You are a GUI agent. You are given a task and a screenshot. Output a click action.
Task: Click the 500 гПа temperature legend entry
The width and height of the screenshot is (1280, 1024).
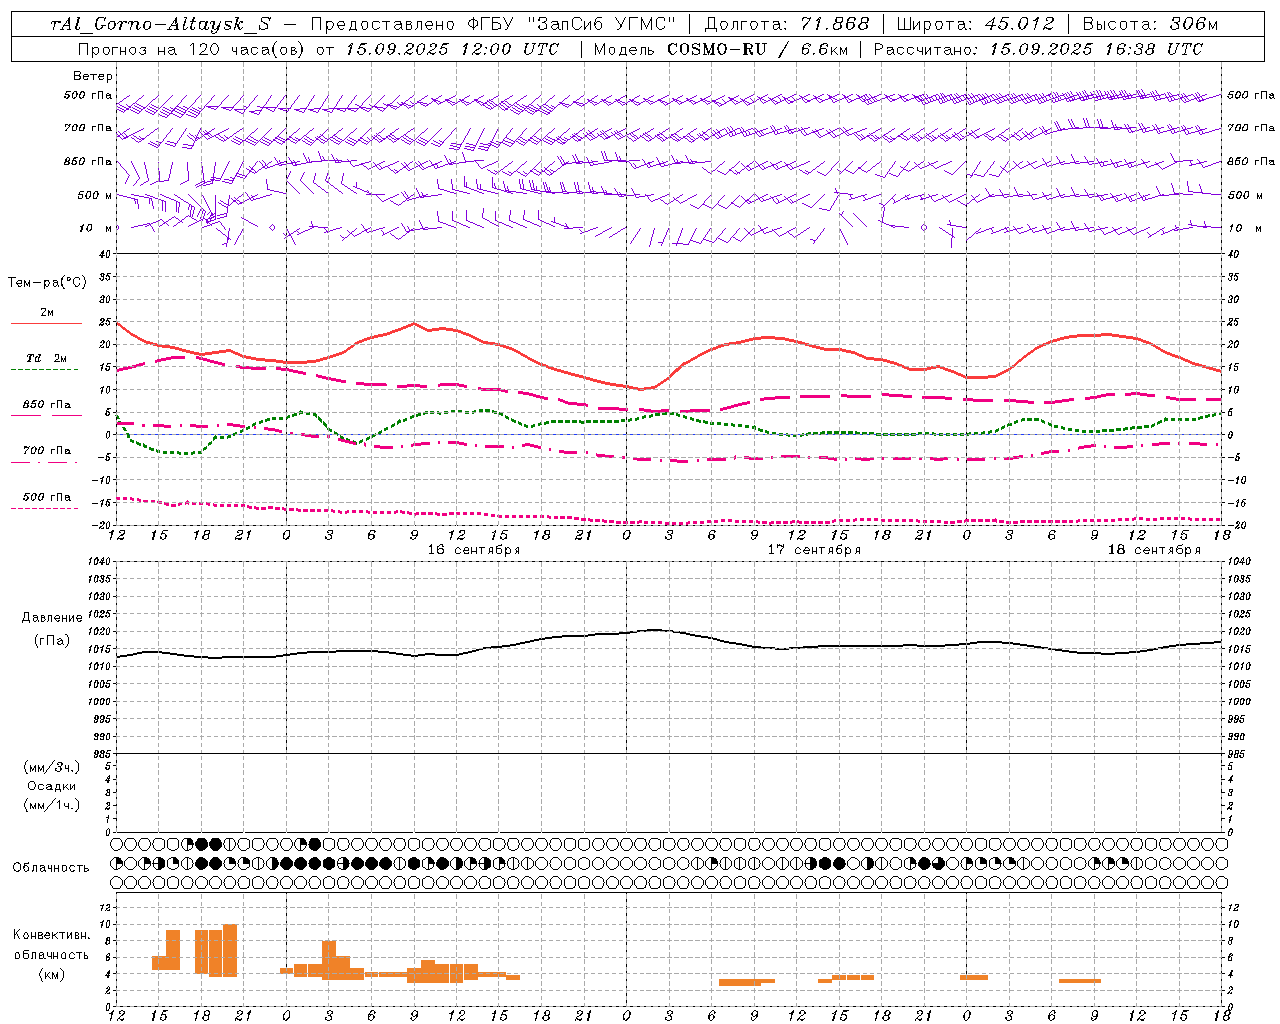coord(47,497)
